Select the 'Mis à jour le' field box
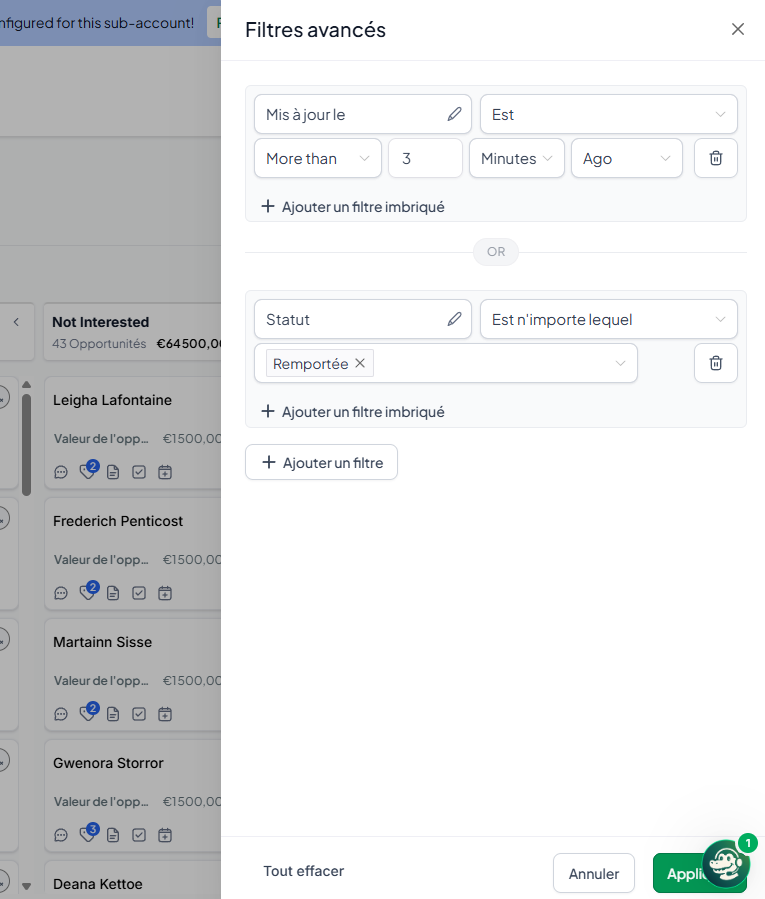 [362, 114]
